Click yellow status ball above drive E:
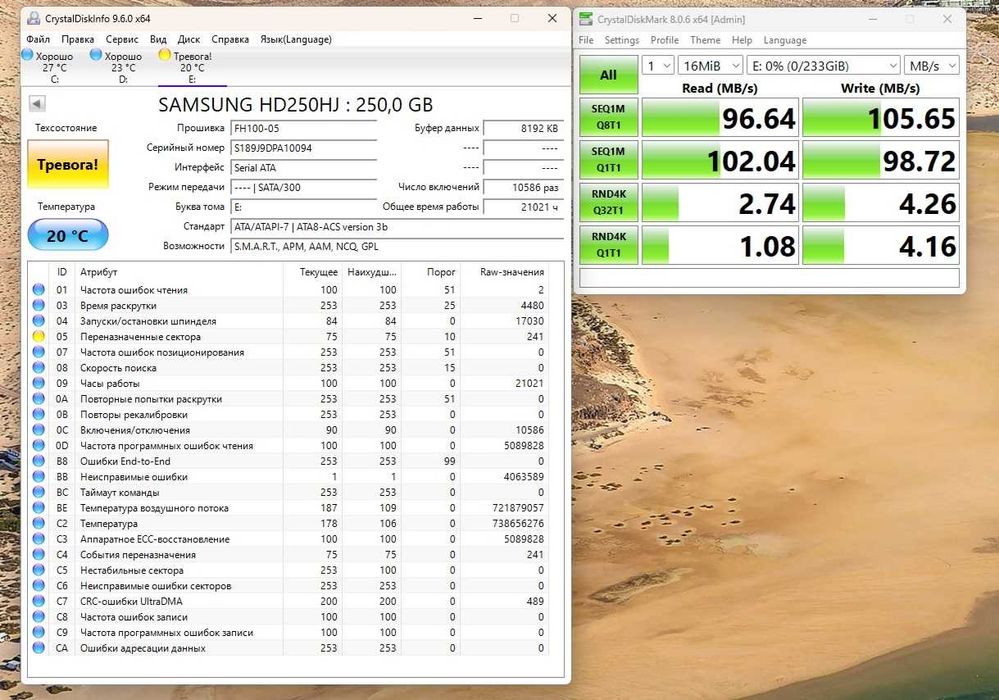The height and width of the screenshot is (700, 999). click(x=164, y=55)
